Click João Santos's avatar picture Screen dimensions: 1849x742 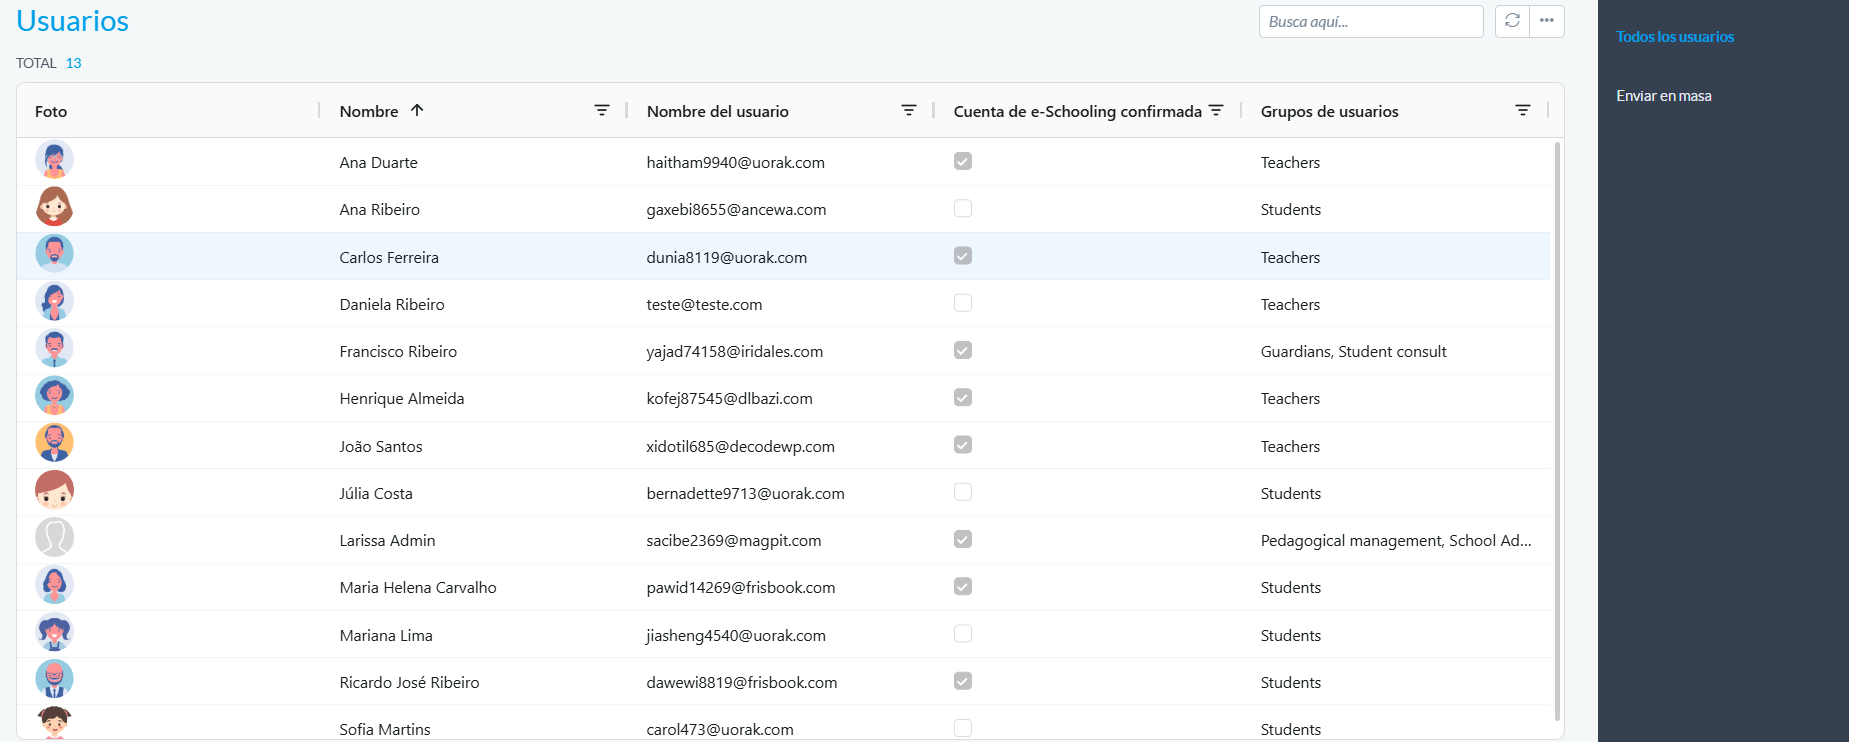54,443
